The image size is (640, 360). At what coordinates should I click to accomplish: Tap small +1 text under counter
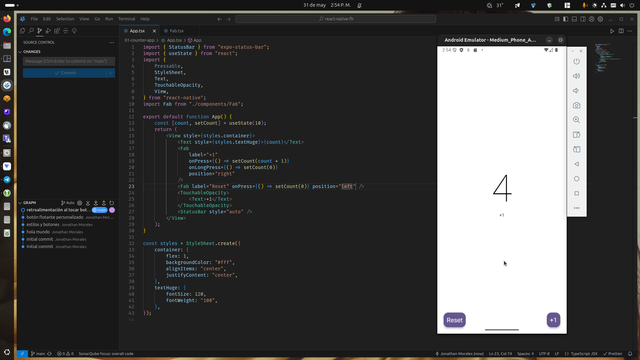(x=502, y=215)
